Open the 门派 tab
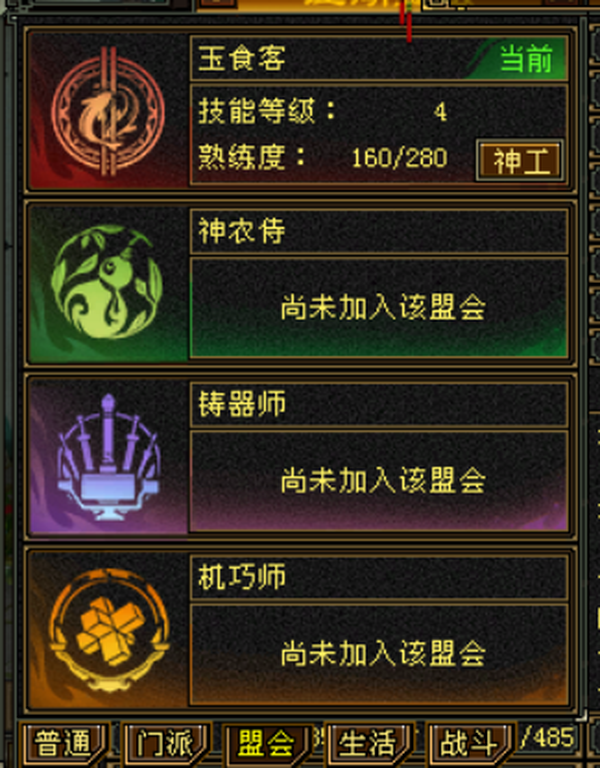 pos(166,744)
